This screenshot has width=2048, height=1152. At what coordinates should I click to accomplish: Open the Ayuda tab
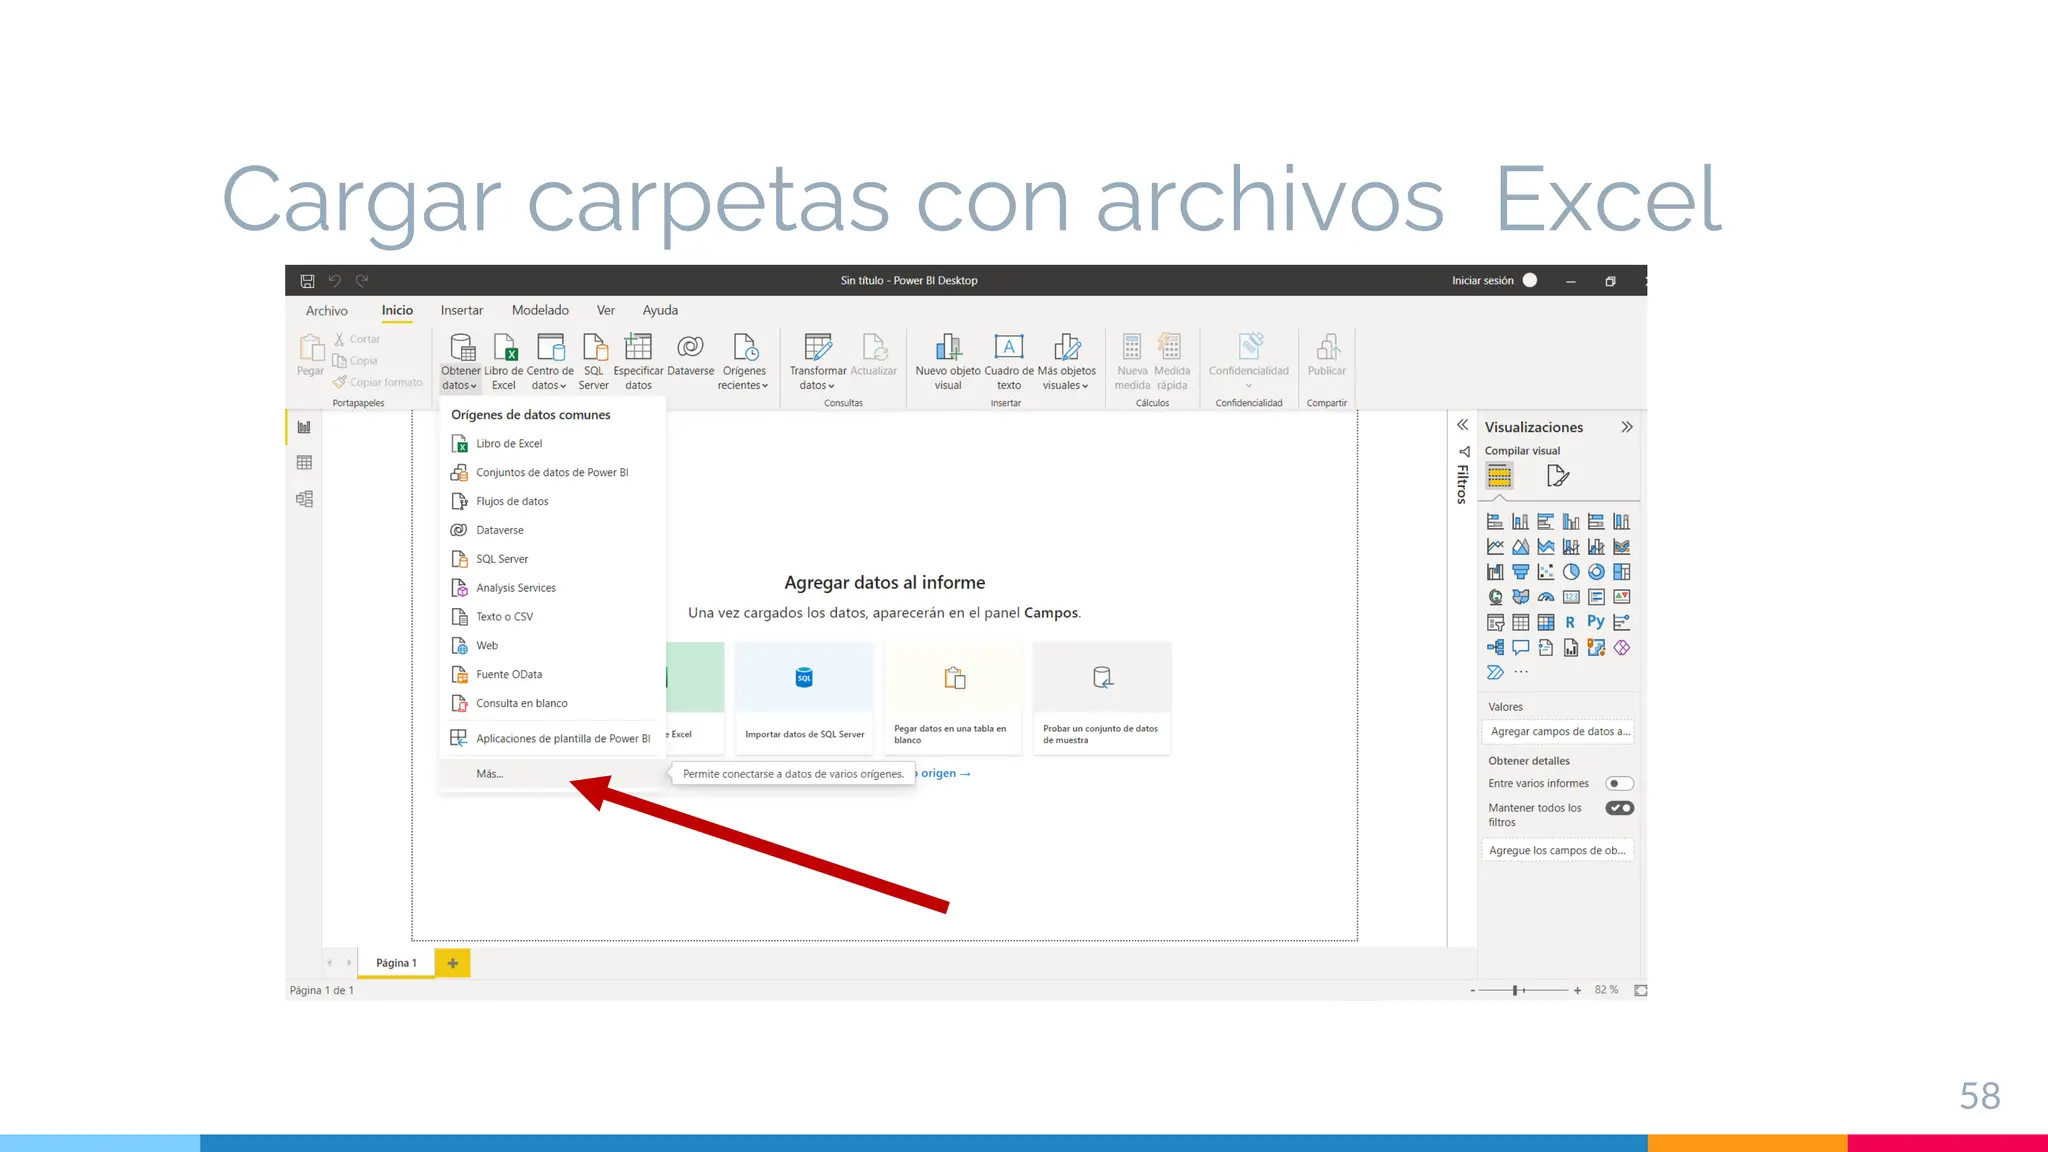660,311
